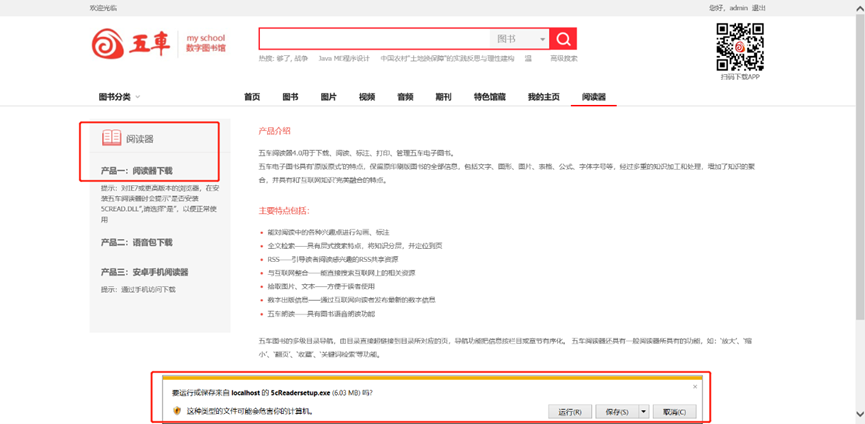This screenshot has height=424, width=865.
Task: Click the 五车 logo icon
Action: (x=108, y=43)
